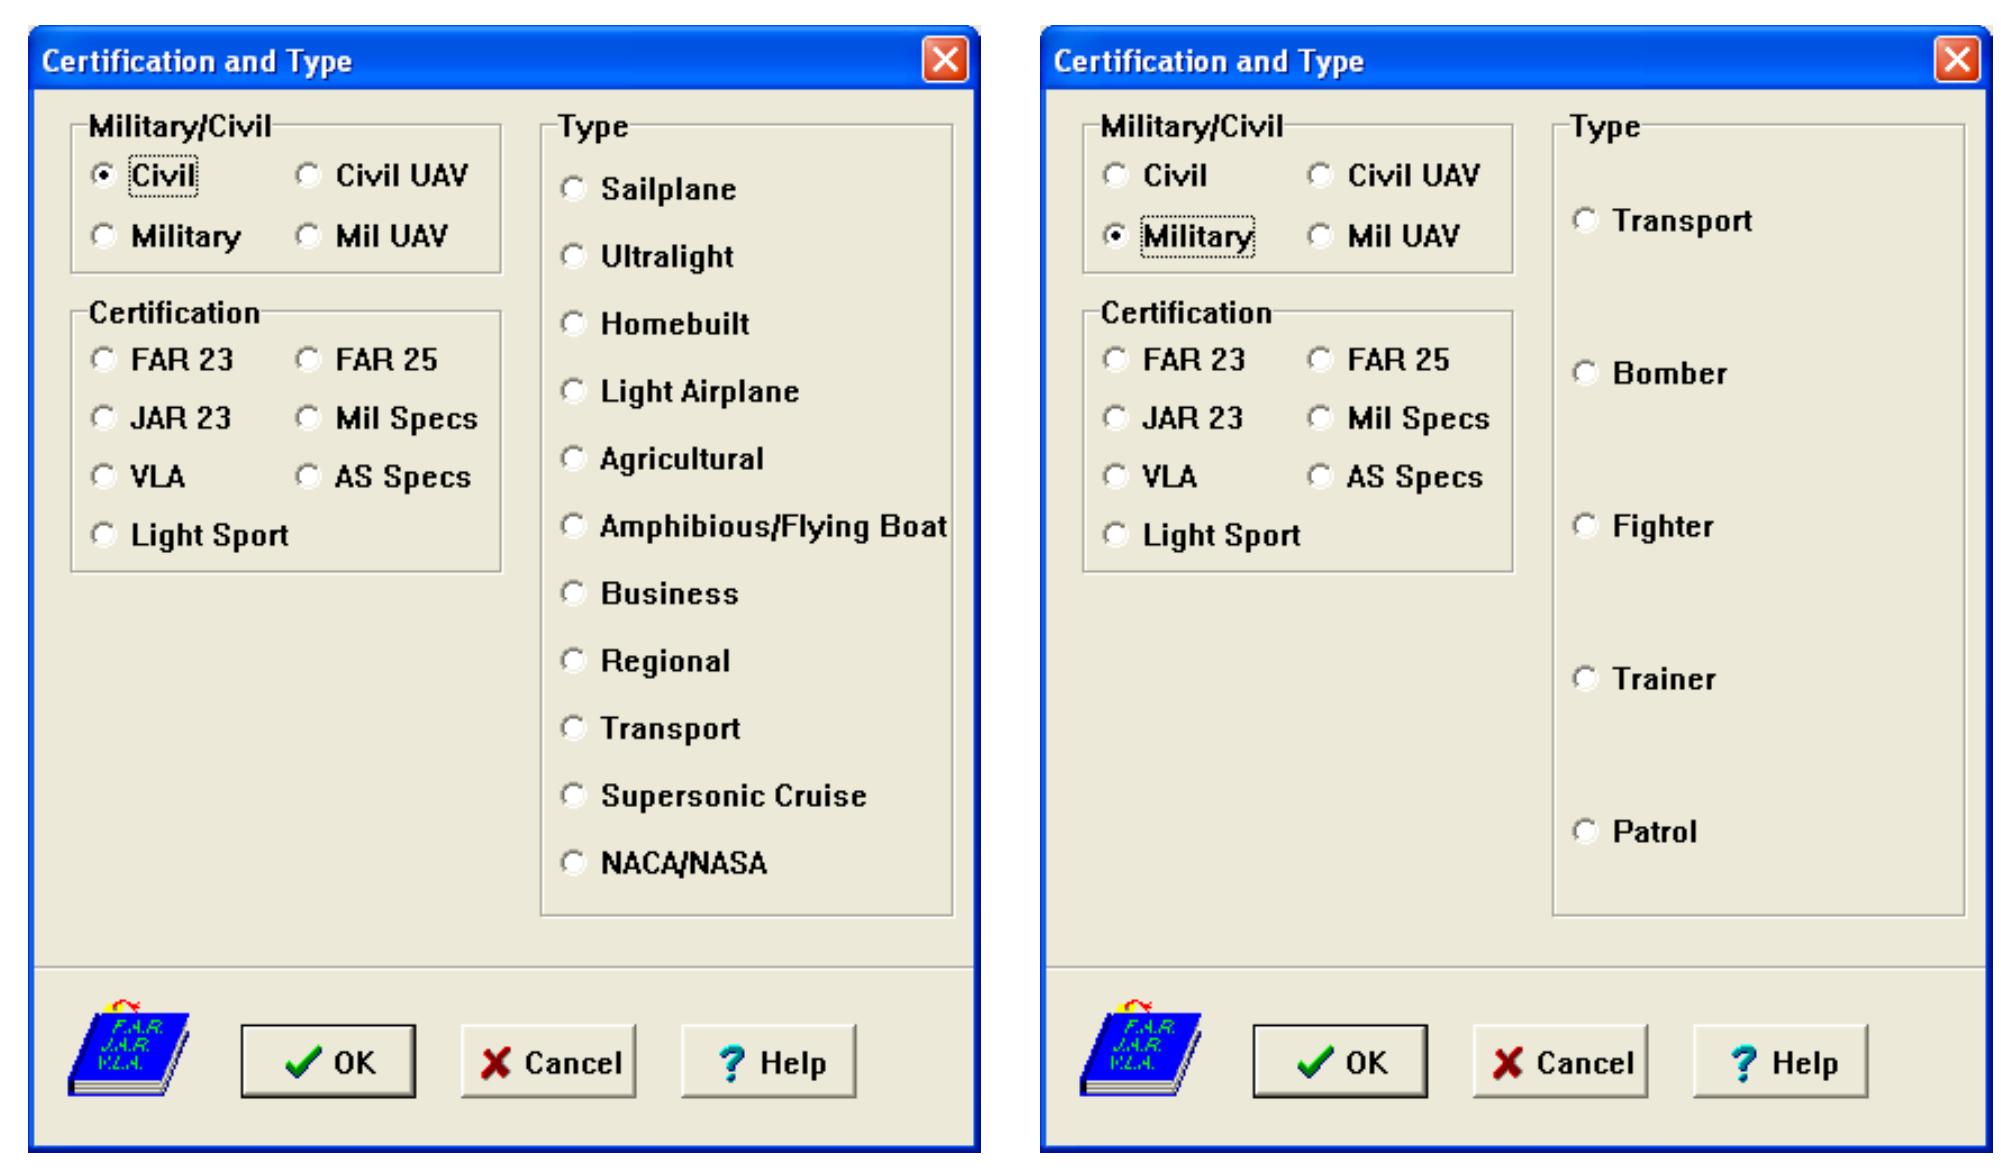Open the FAR/JAR/VLA book icon in left dialog
2001x1176 pixels.
pos(129,1048)
